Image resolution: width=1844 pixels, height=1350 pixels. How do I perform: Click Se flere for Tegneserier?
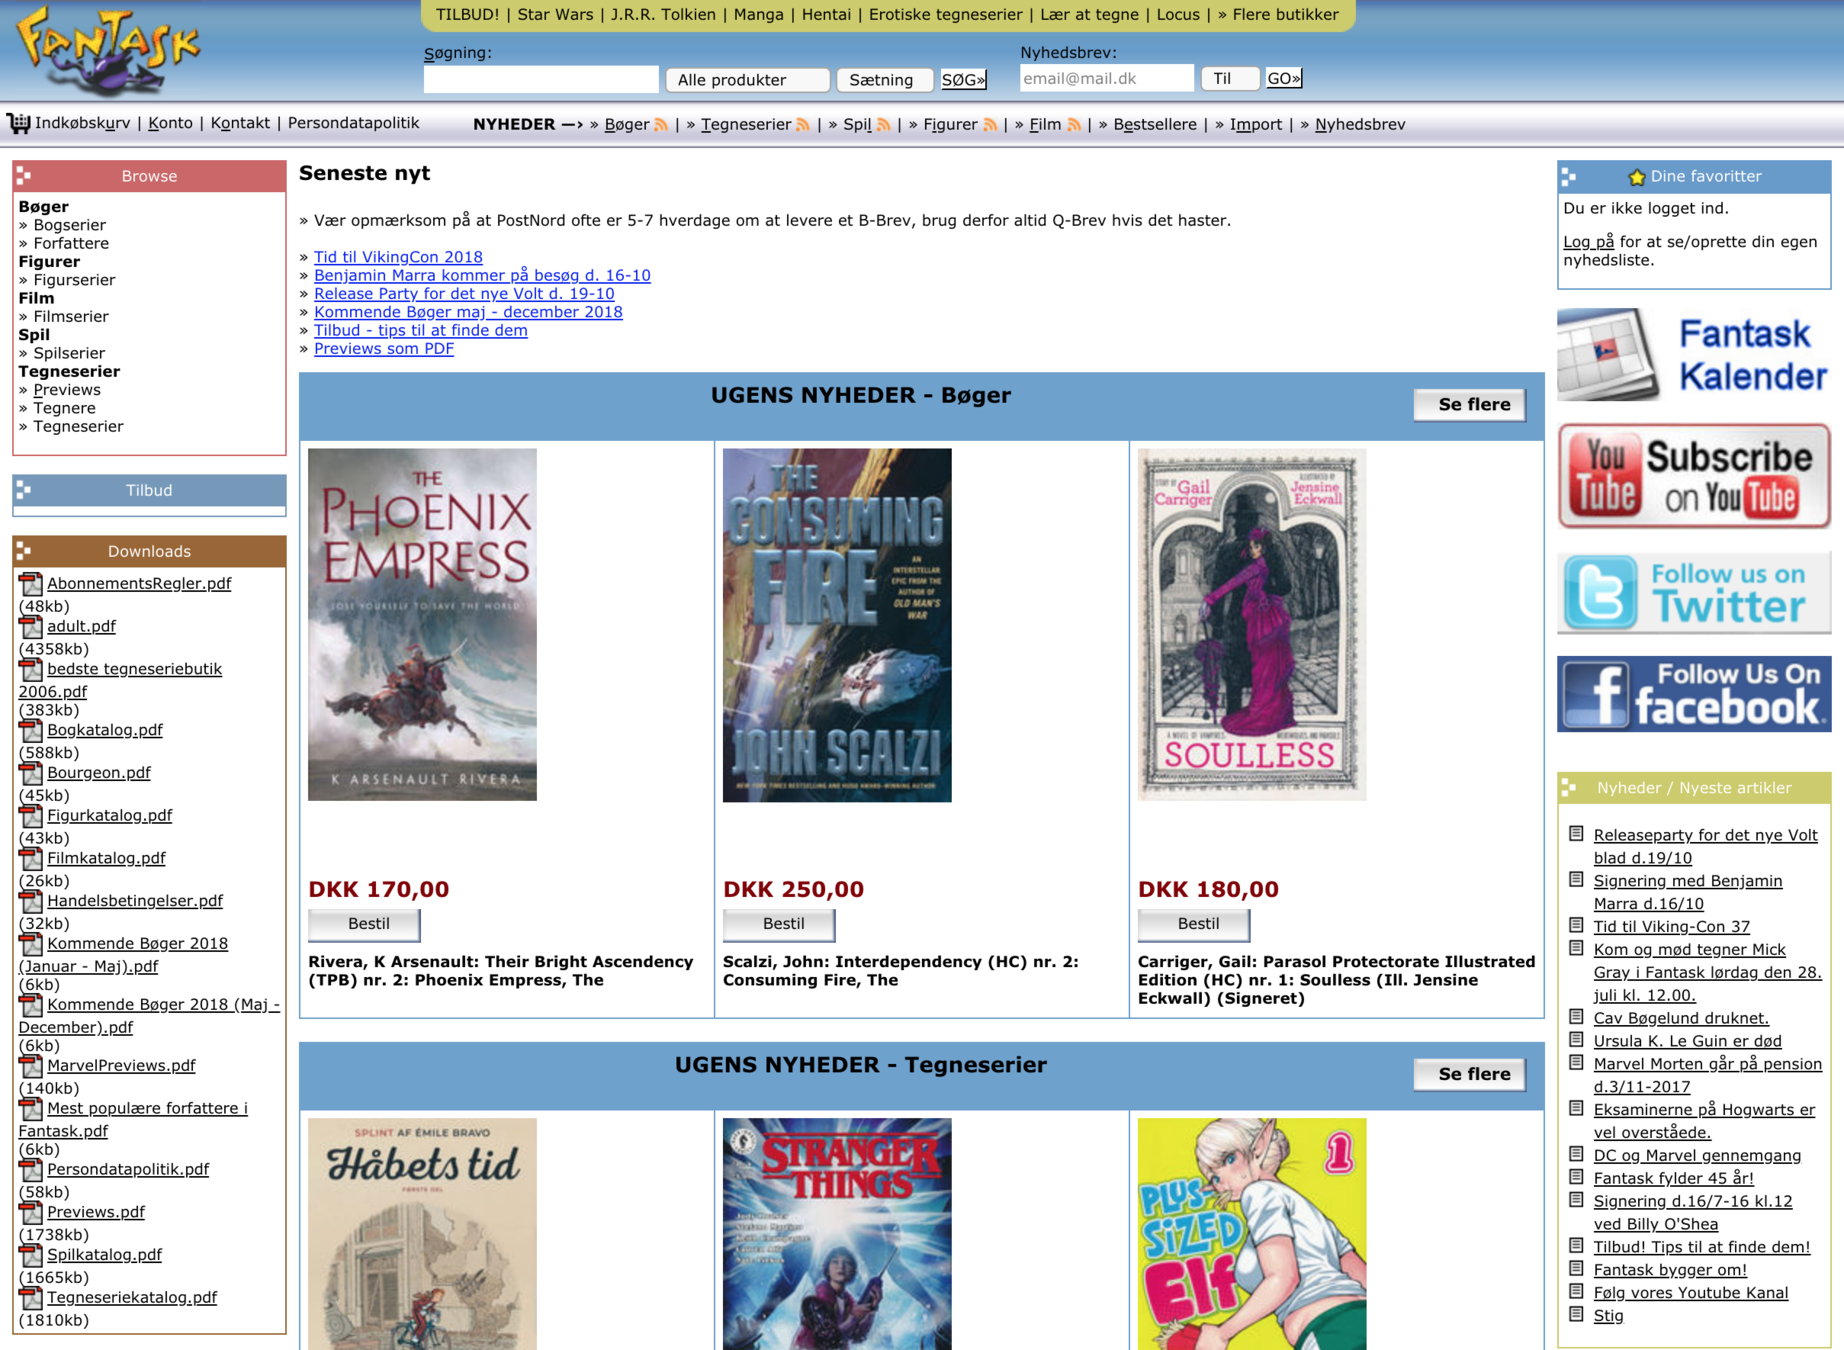(x=1470, y=1074)
